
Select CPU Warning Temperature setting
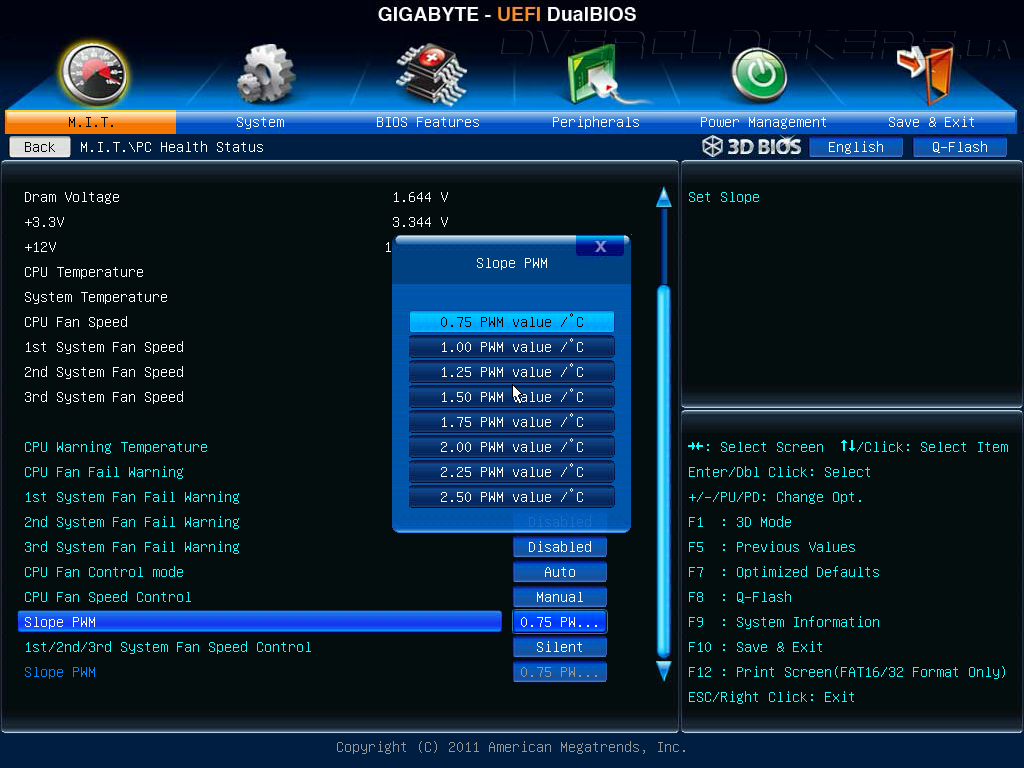click(x=116, y=447)
